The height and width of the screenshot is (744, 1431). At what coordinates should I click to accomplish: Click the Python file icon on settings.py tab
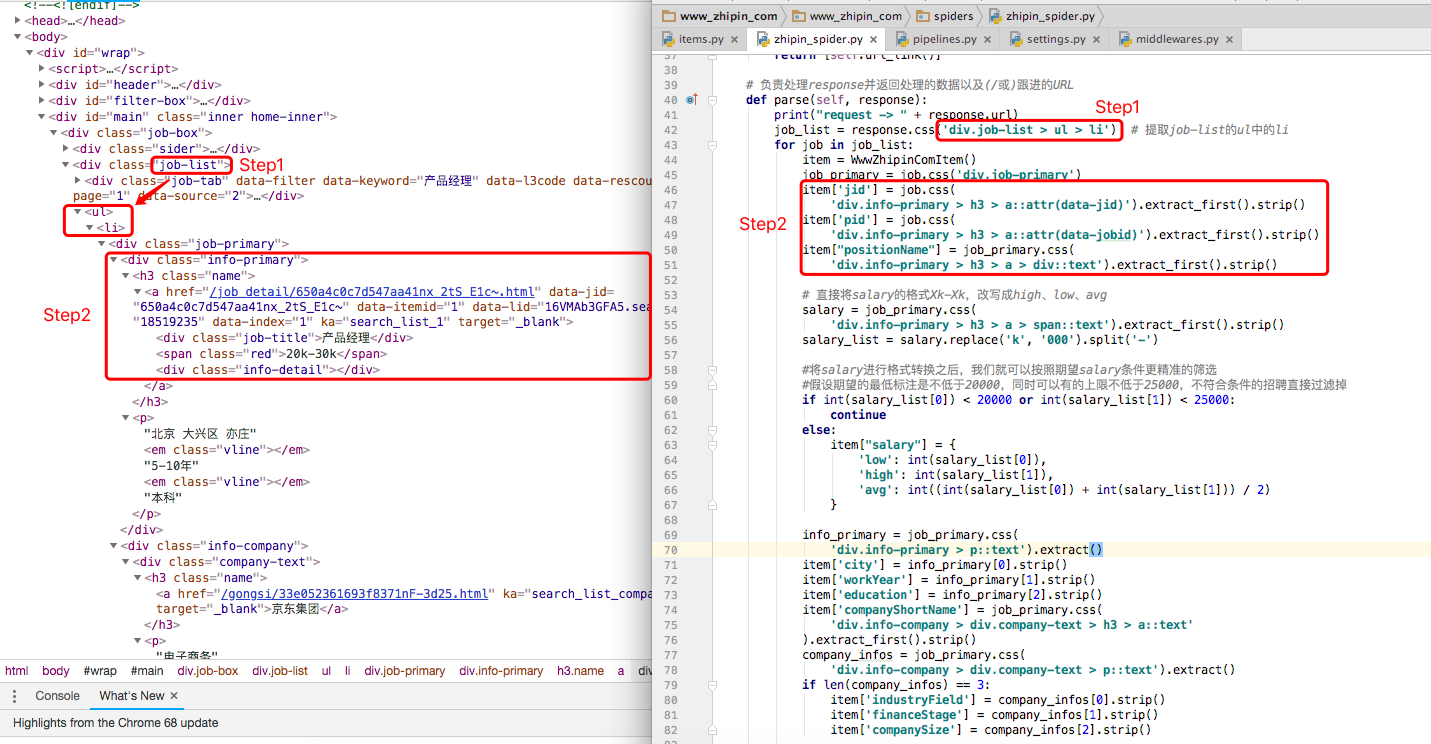1017,39
